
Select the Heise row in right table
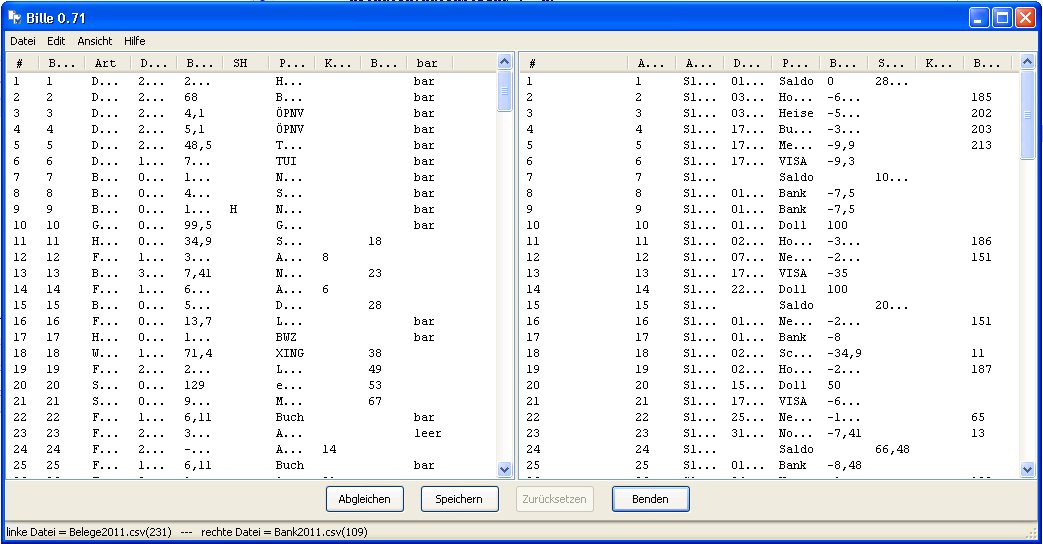coord(793,113)
